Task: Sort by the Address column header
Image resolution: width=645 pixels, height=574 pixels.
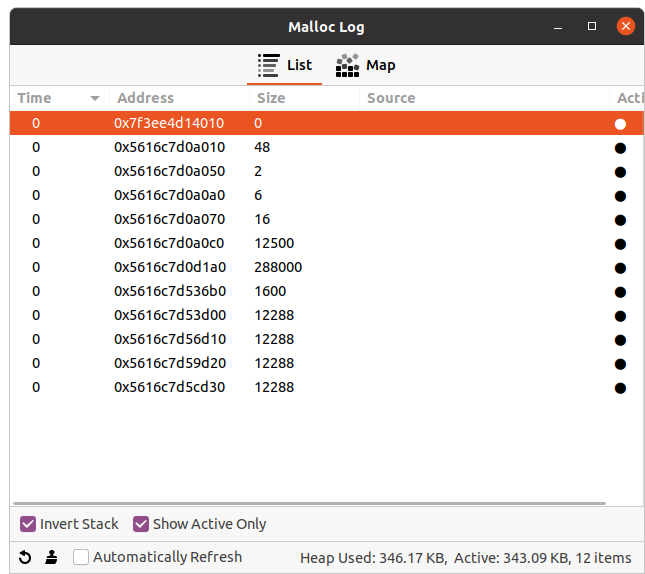Action: pos(179,98)
